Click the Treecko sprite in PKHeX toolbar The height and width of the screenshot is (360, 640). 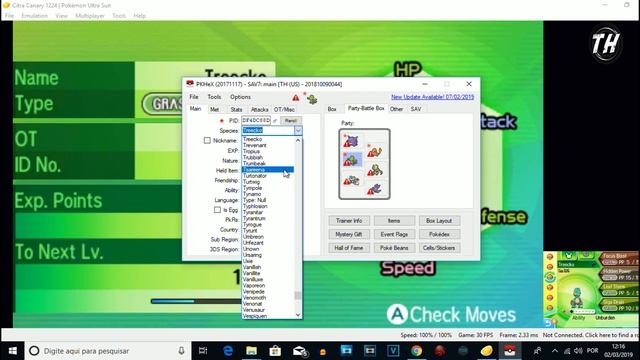point(312,98)
